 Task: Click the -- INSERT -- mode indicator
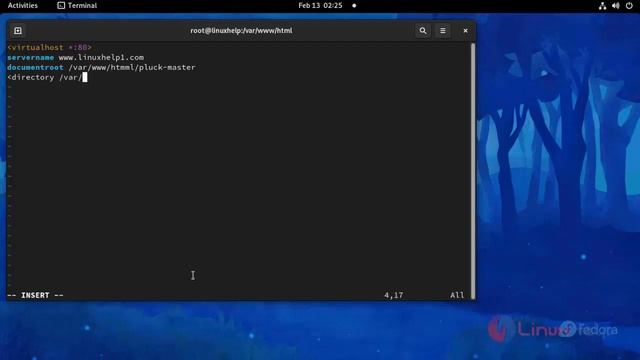tap(36, 295)
